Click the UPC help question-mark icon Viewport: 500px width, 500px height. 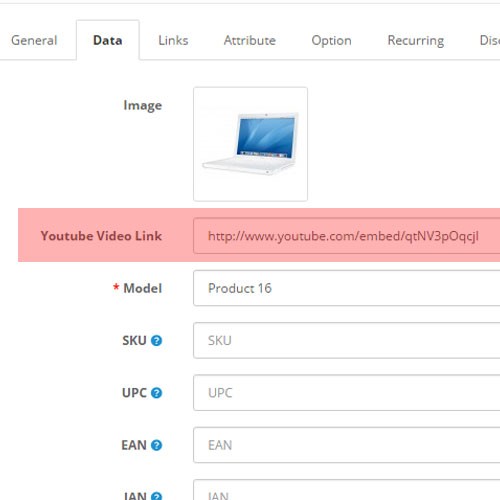pyautogui.click(x=156, y=393)
